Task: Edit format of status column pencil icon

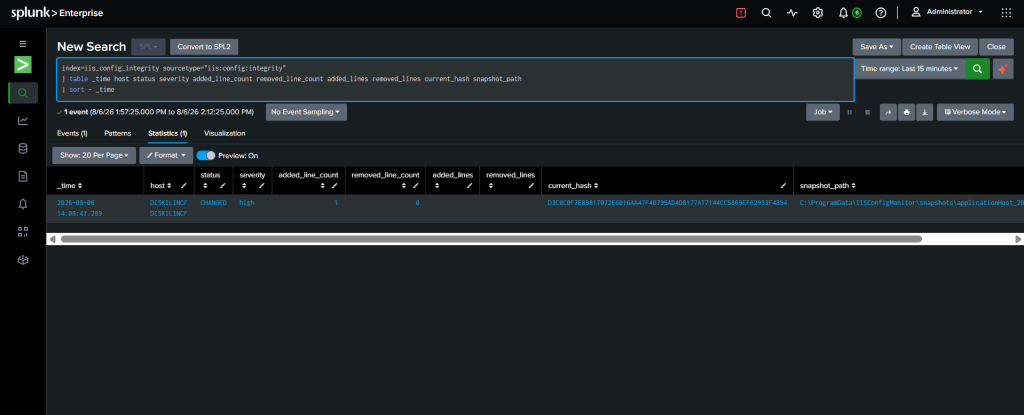Action: [222, 187]
